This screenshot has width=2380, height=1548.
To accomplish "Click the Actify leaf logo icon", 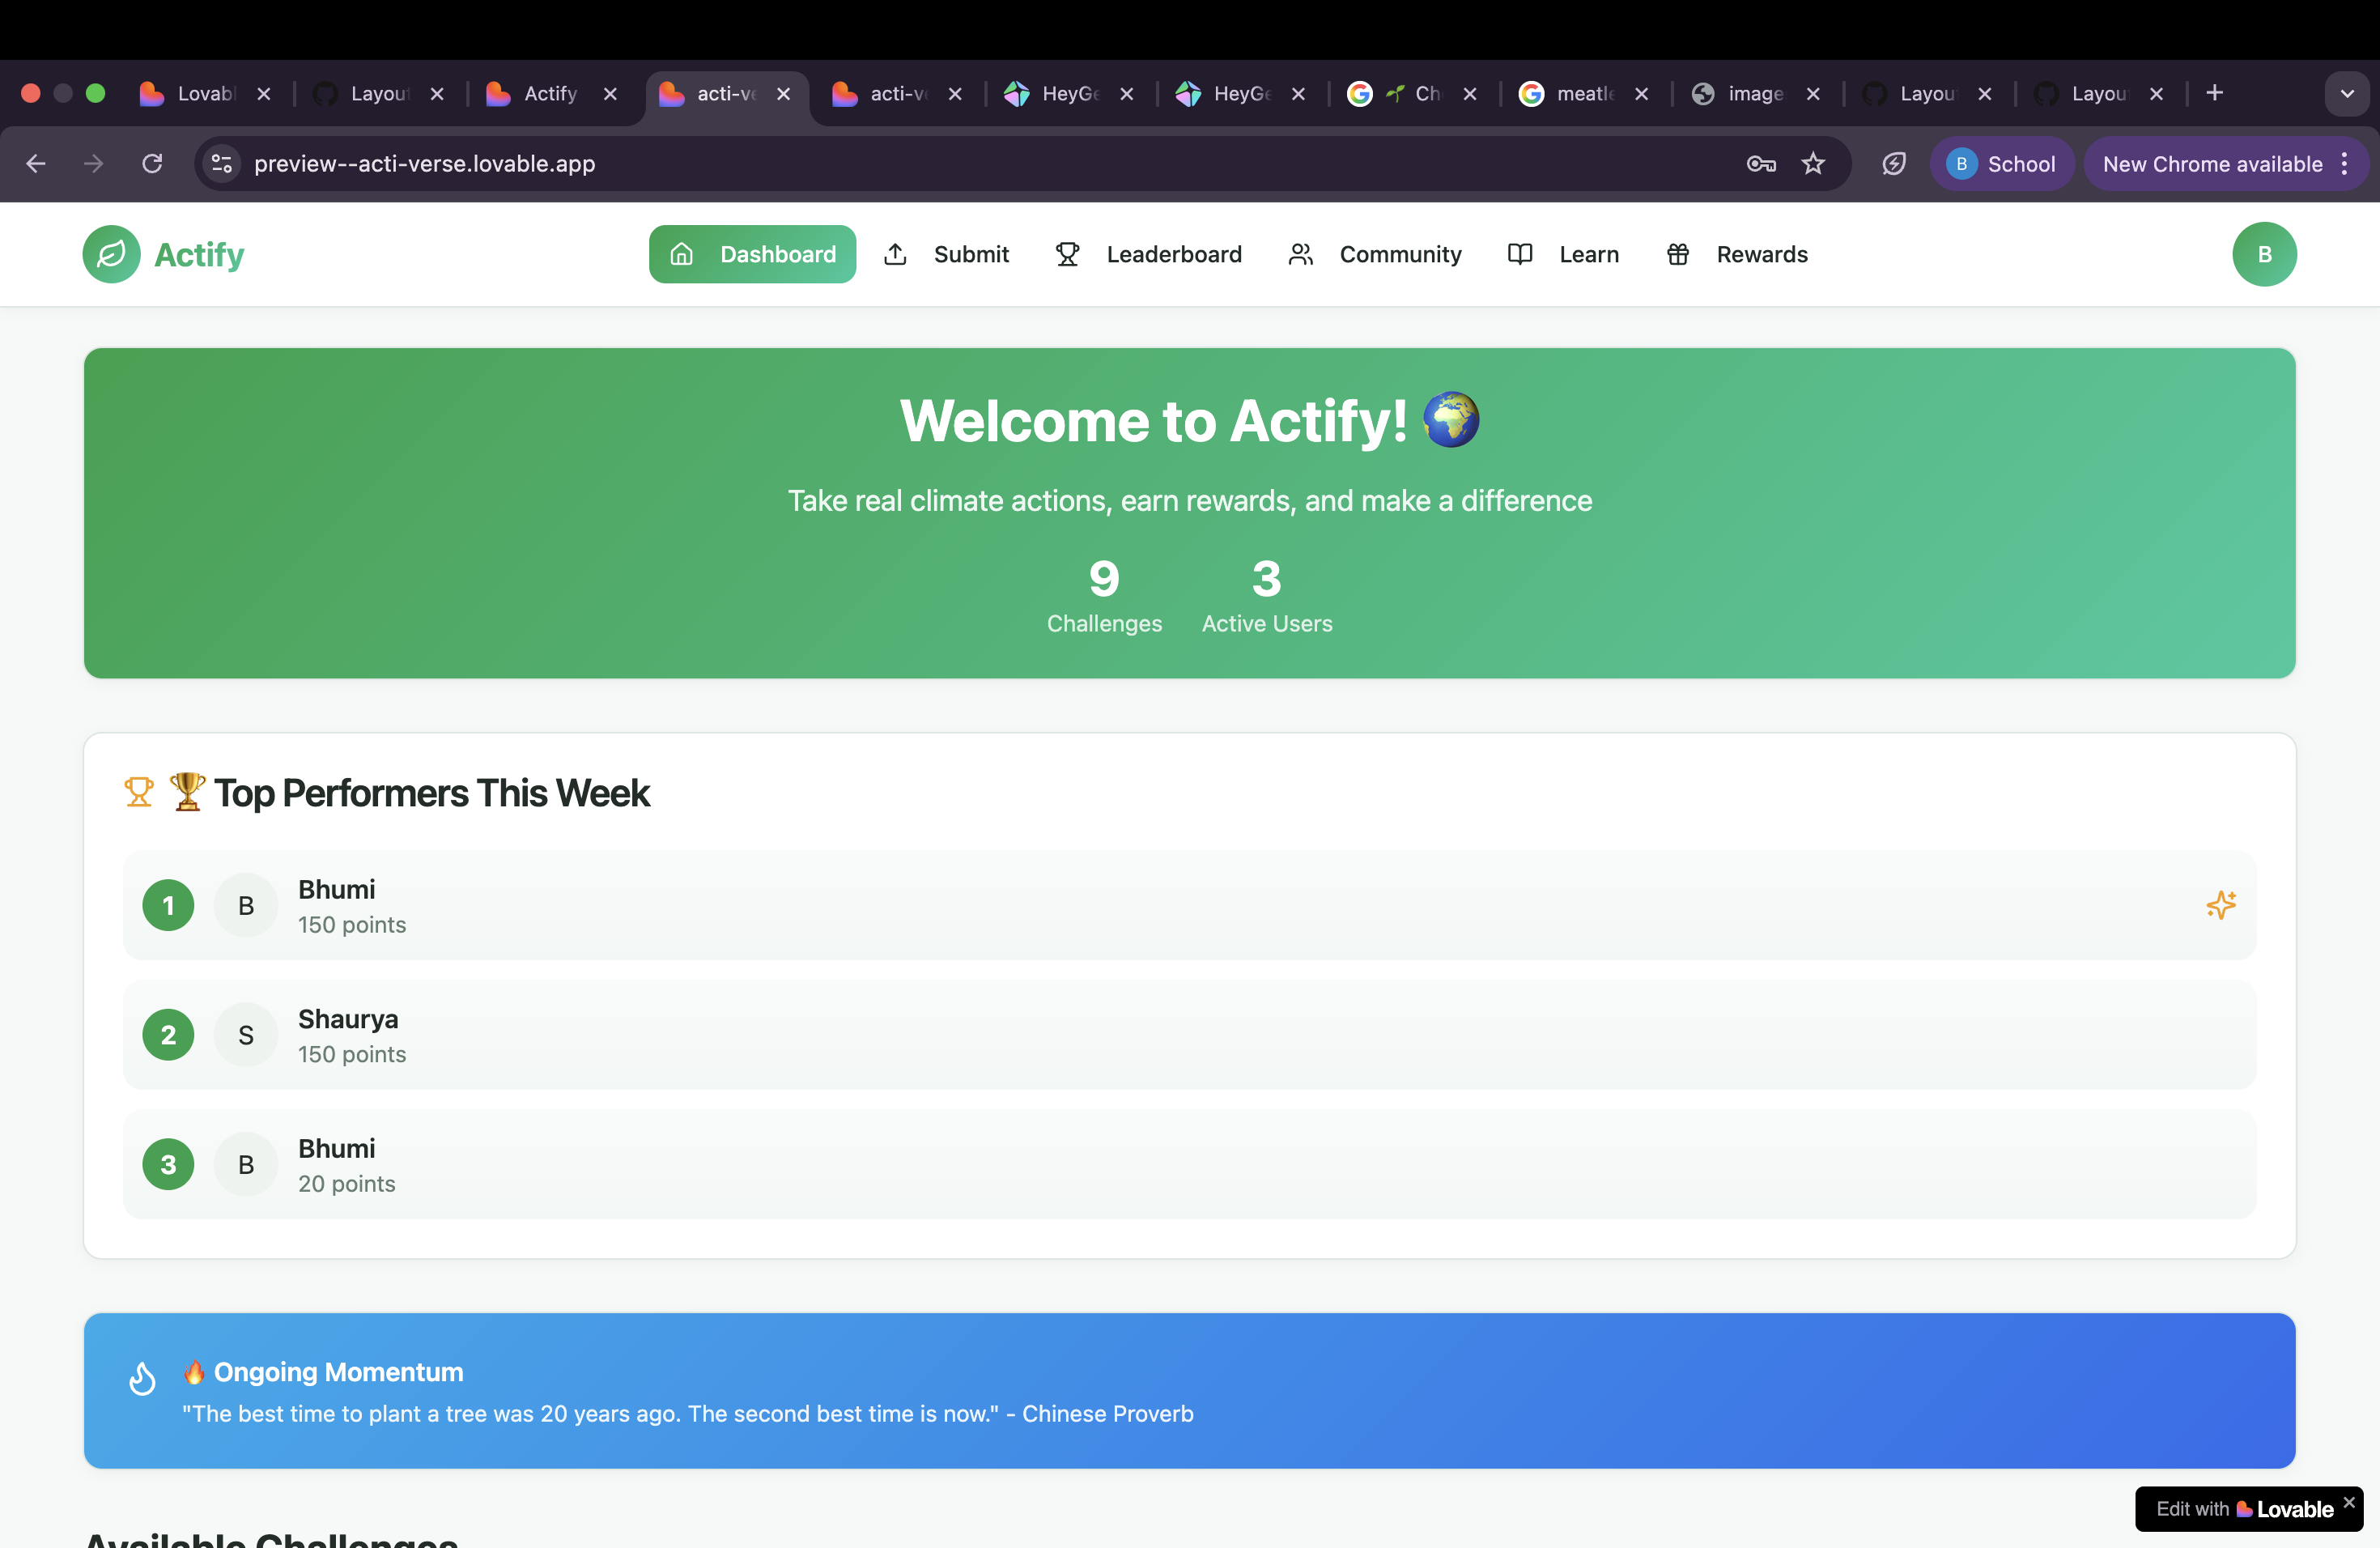I will (111, 254).
